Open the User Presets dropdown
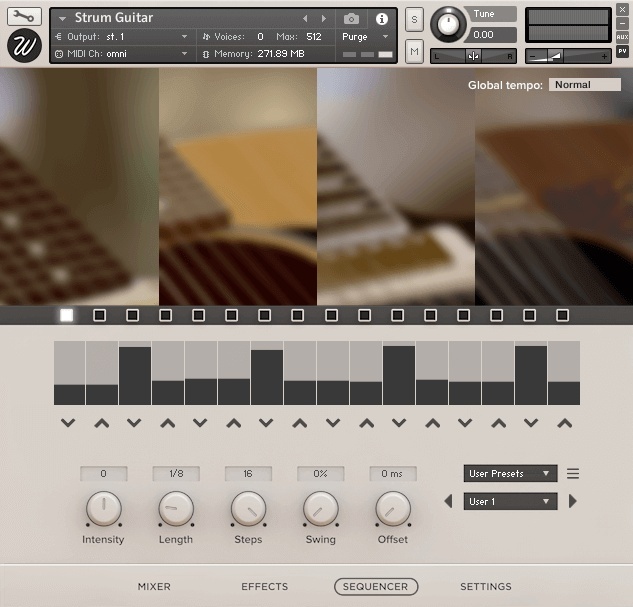Viewport: 633px width, 607px height. tap(510, 474)
